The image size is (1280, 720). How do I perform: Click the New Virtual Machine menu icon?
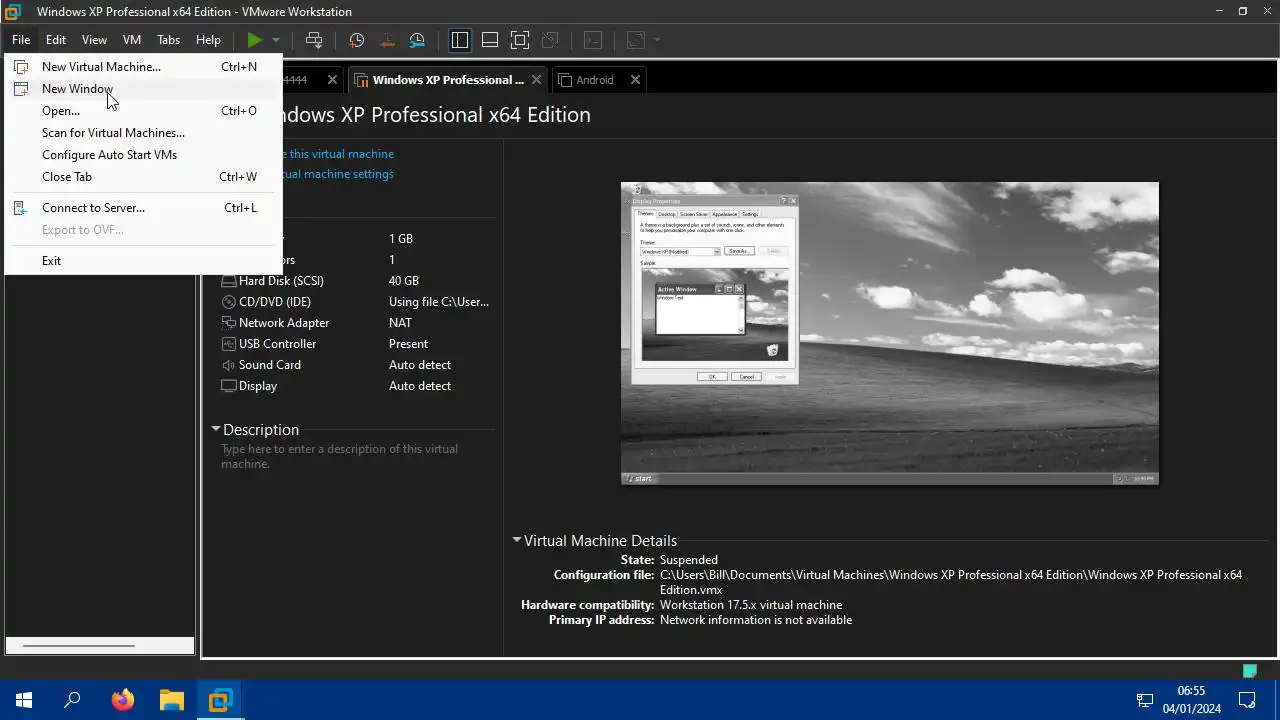point(21,67)
